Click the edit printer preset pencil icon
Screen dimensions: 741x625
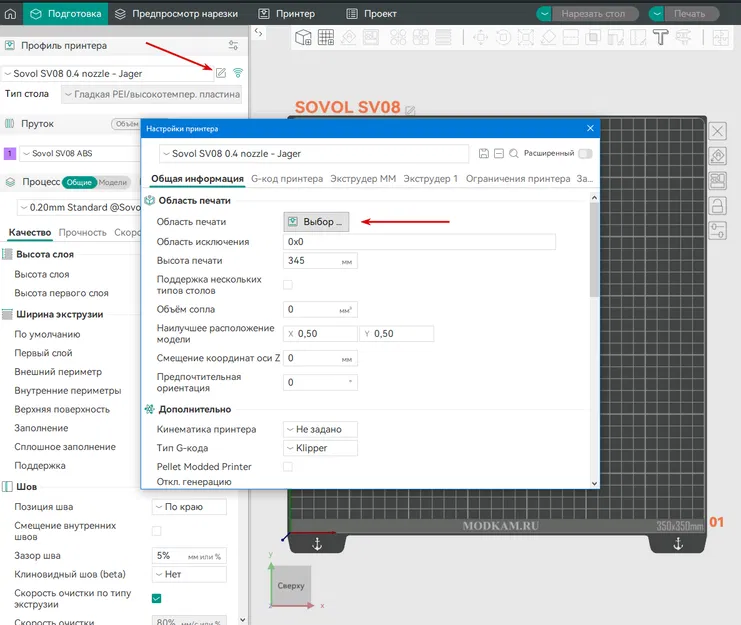[221, 73]
